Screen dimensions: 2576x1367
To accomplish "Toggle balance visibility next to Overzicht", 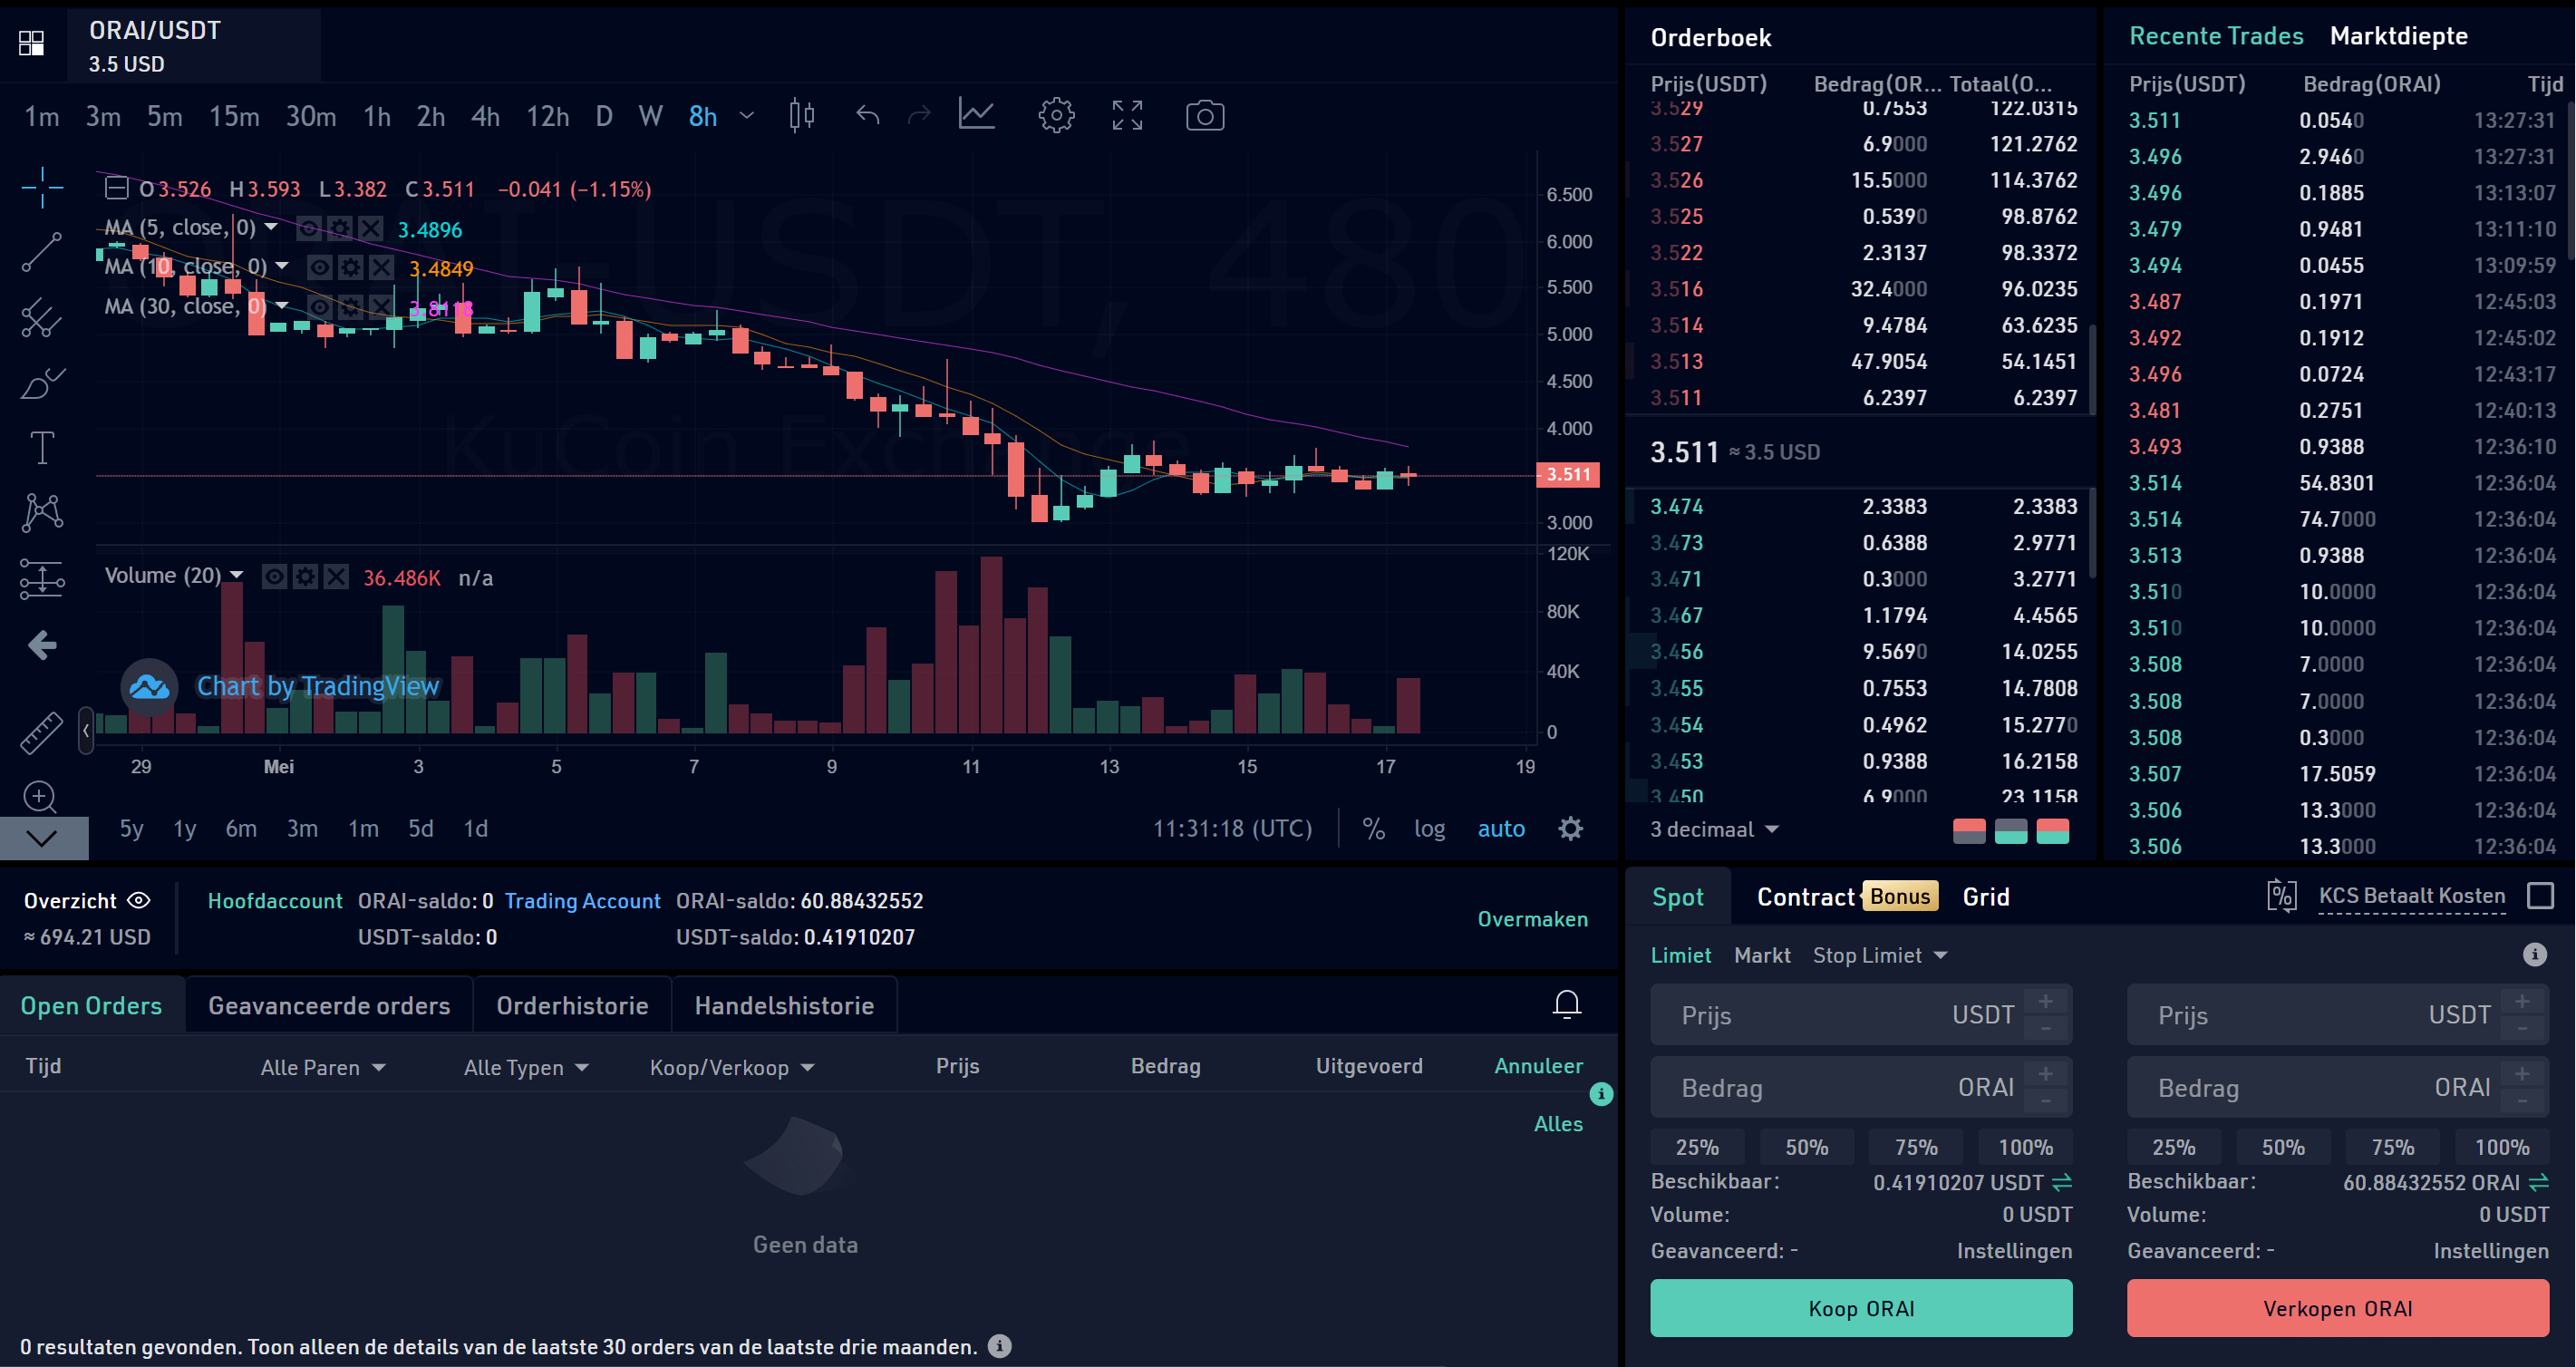I will (140, 900).
